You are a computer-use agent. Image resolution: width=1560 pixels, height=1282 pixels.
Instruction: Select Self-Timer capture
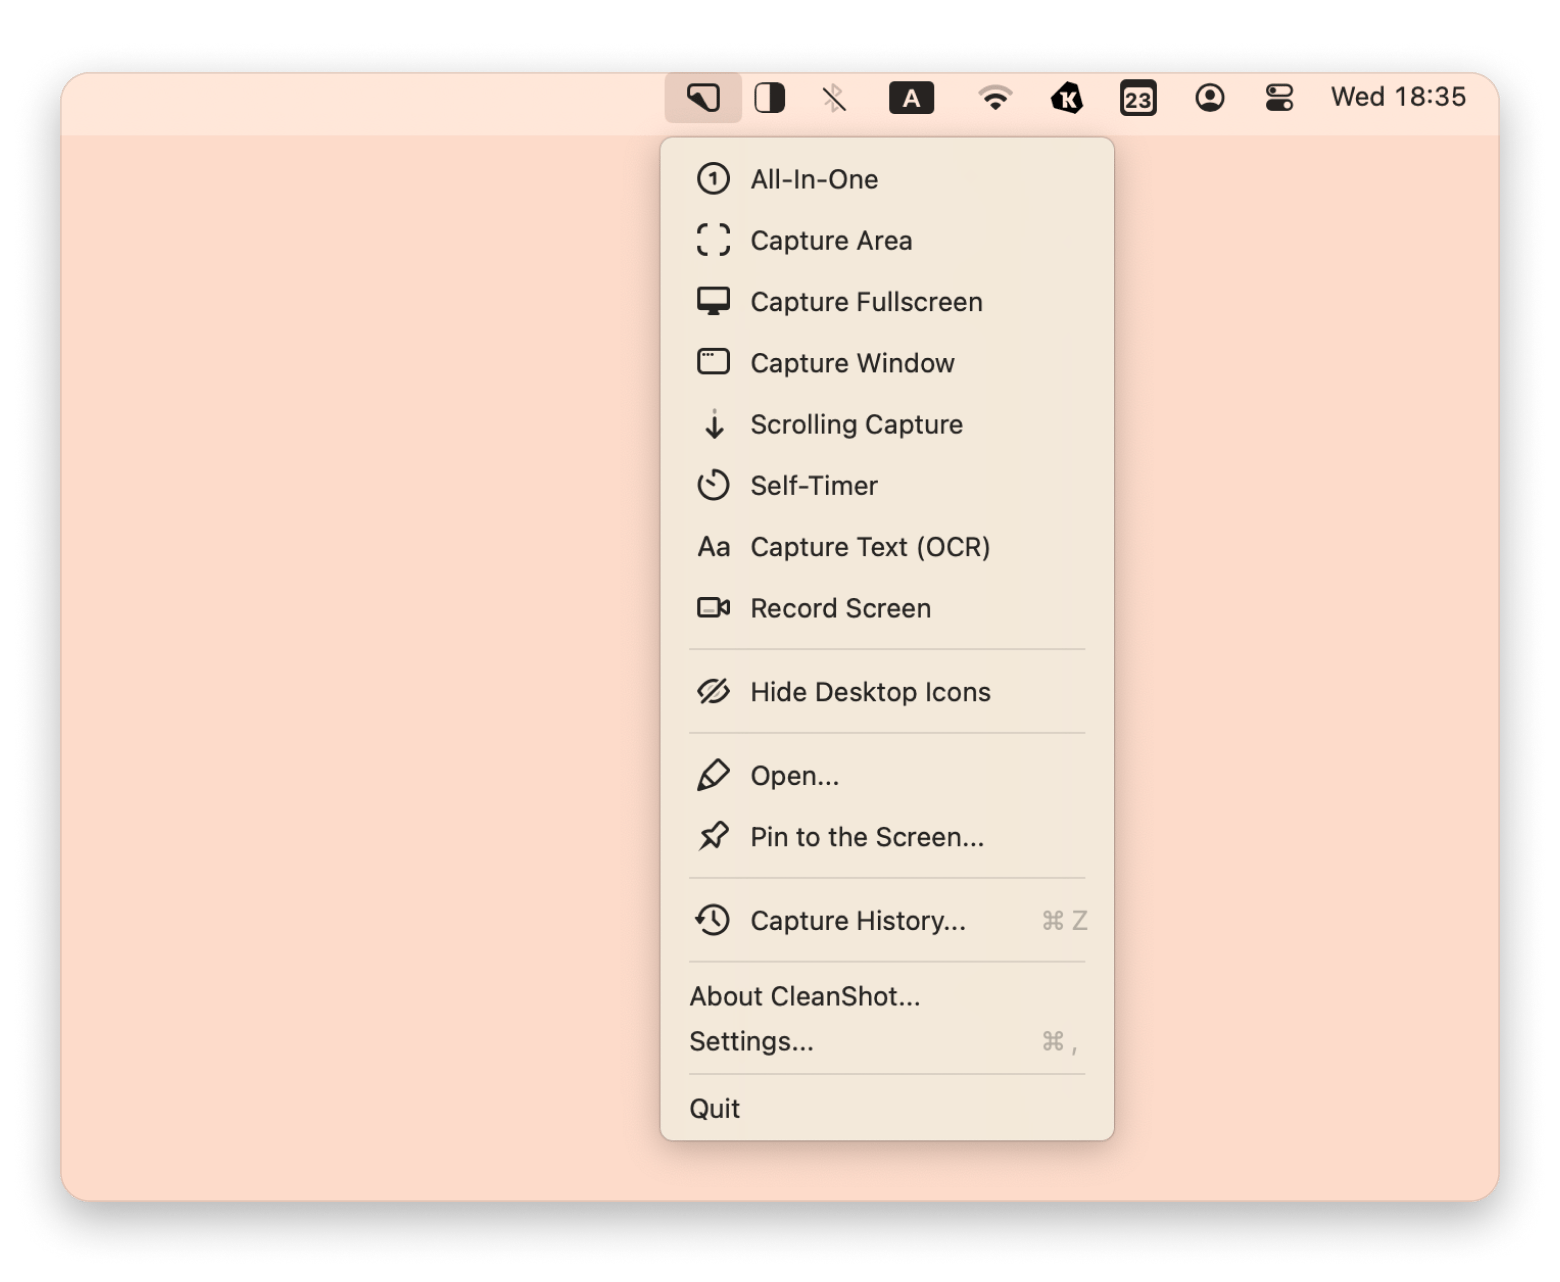coord(813,486)
